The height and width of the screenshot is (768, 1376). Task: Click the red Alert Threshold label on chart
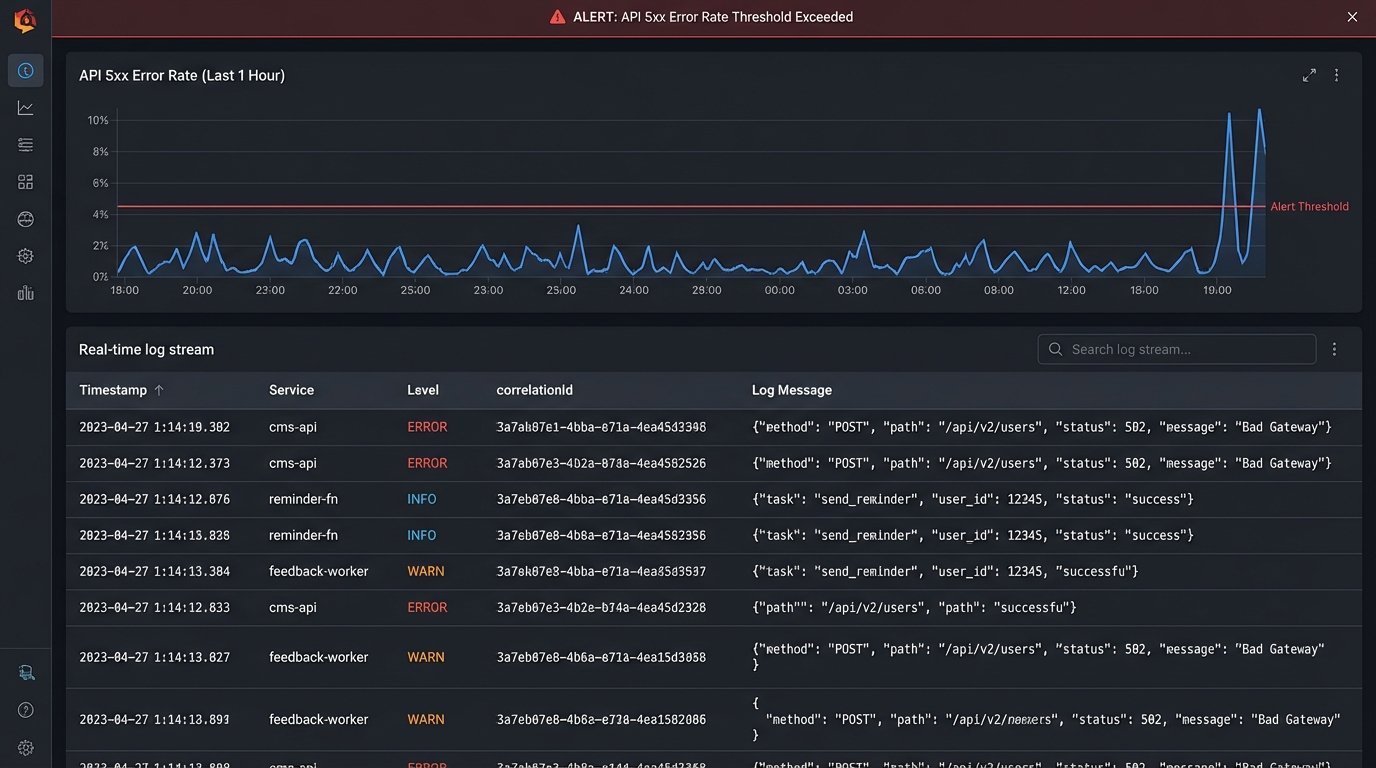(x=1309, y=207)
